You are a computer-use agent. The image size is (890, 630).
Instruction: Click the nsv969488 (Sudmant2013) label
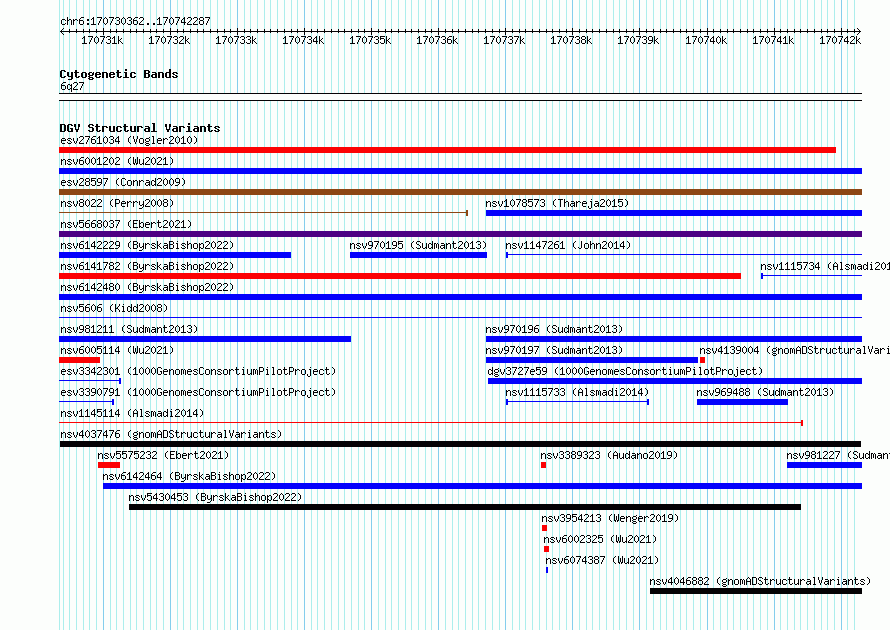765,392
